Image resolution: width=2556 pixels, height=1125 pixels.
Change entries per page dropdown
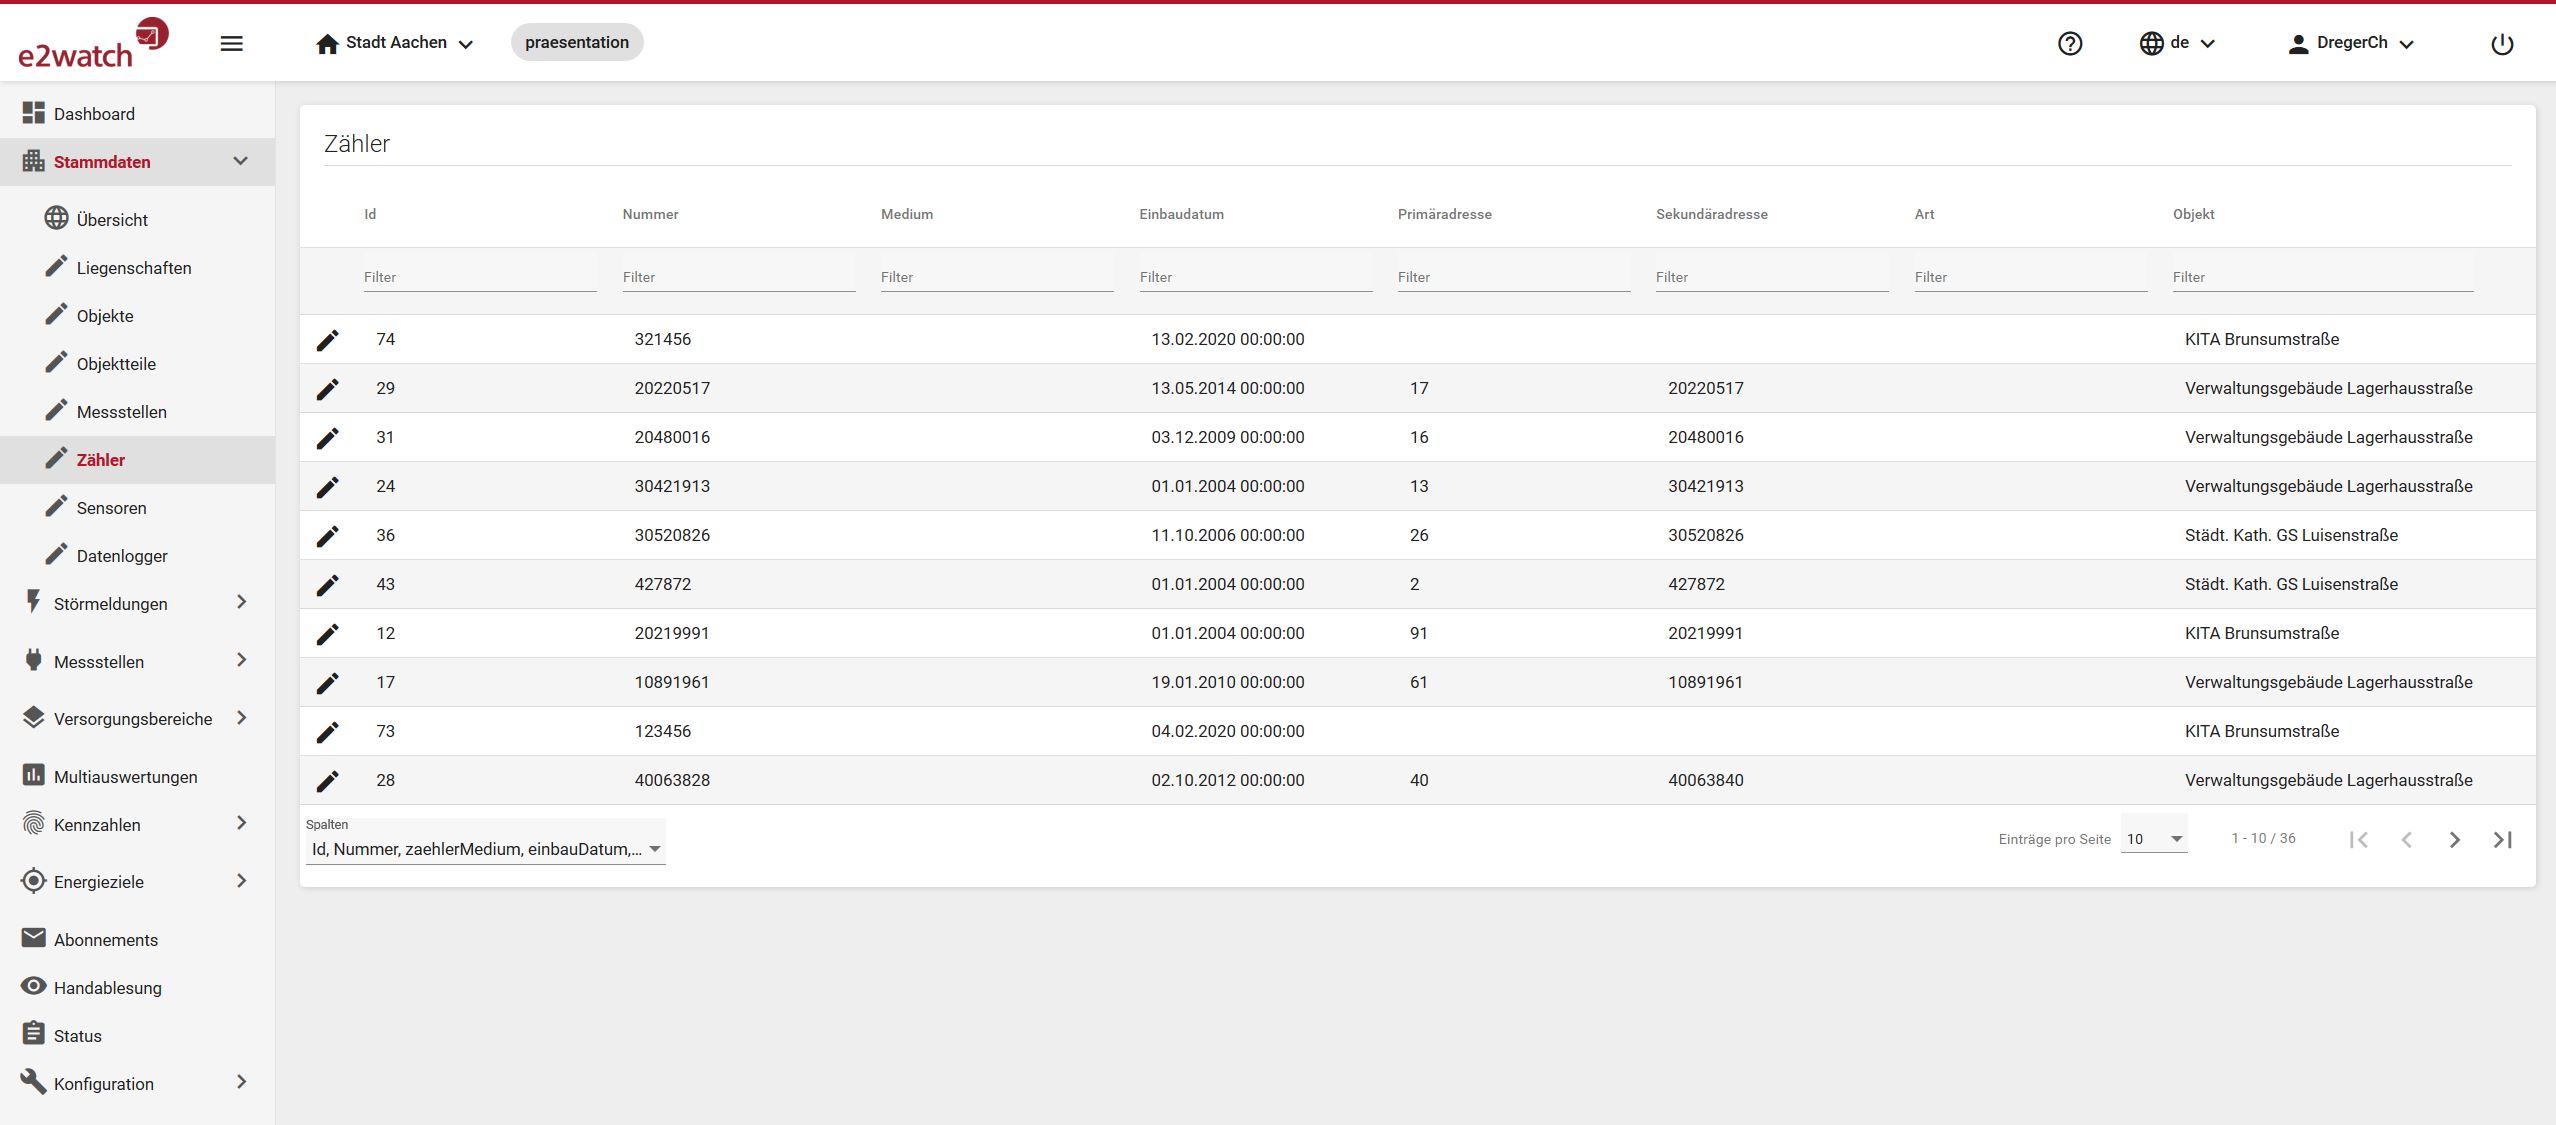(x=2154, y=839)
